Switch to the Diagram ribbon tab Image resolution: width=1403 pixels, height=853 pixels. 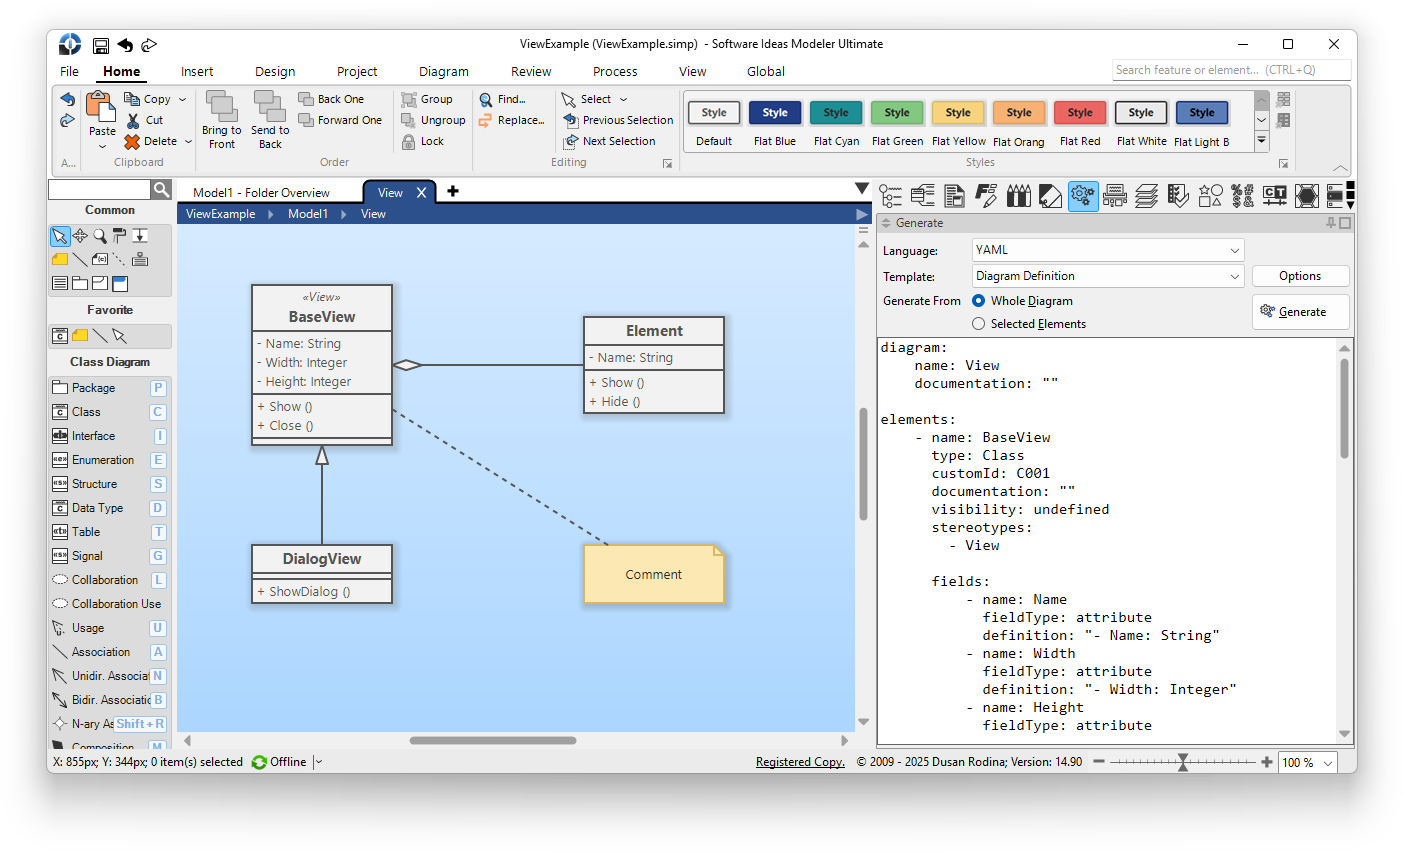(444, 71)
